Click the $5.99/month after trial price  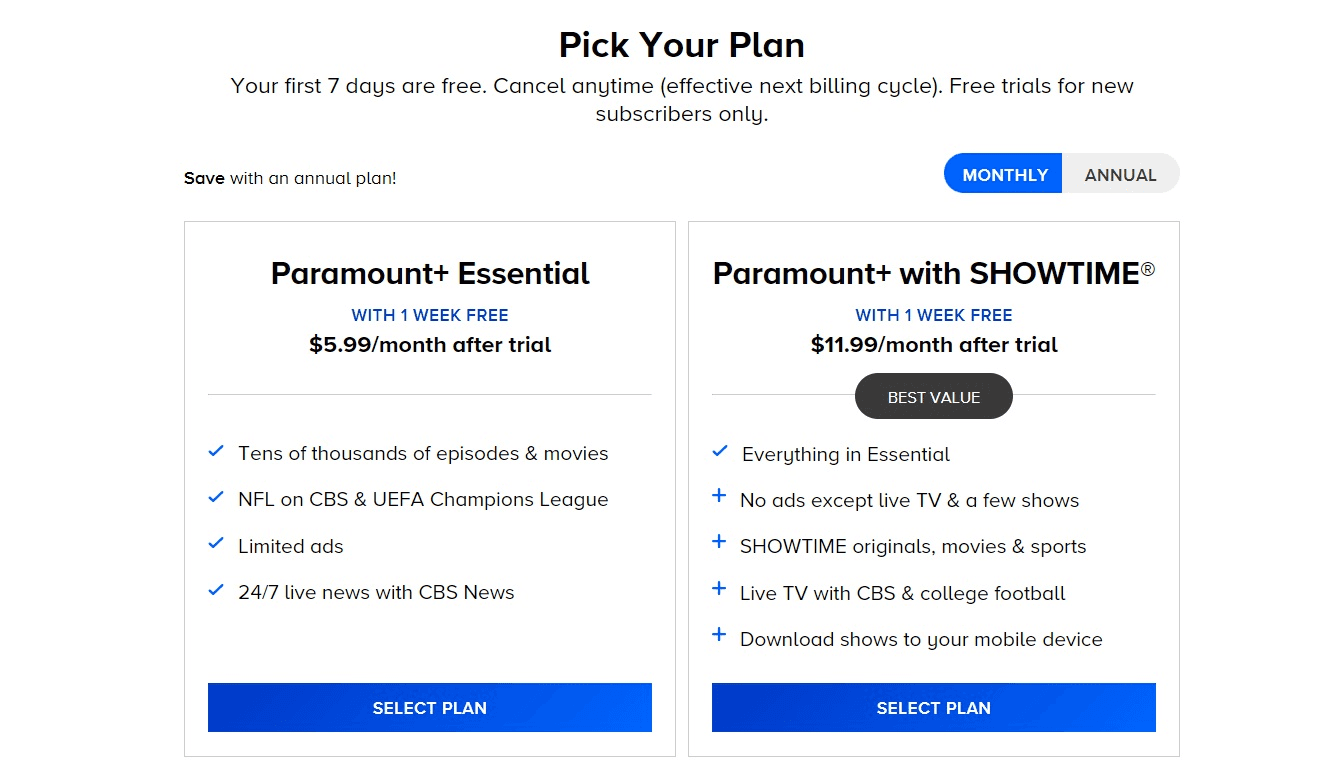click(x=430, y=345)
